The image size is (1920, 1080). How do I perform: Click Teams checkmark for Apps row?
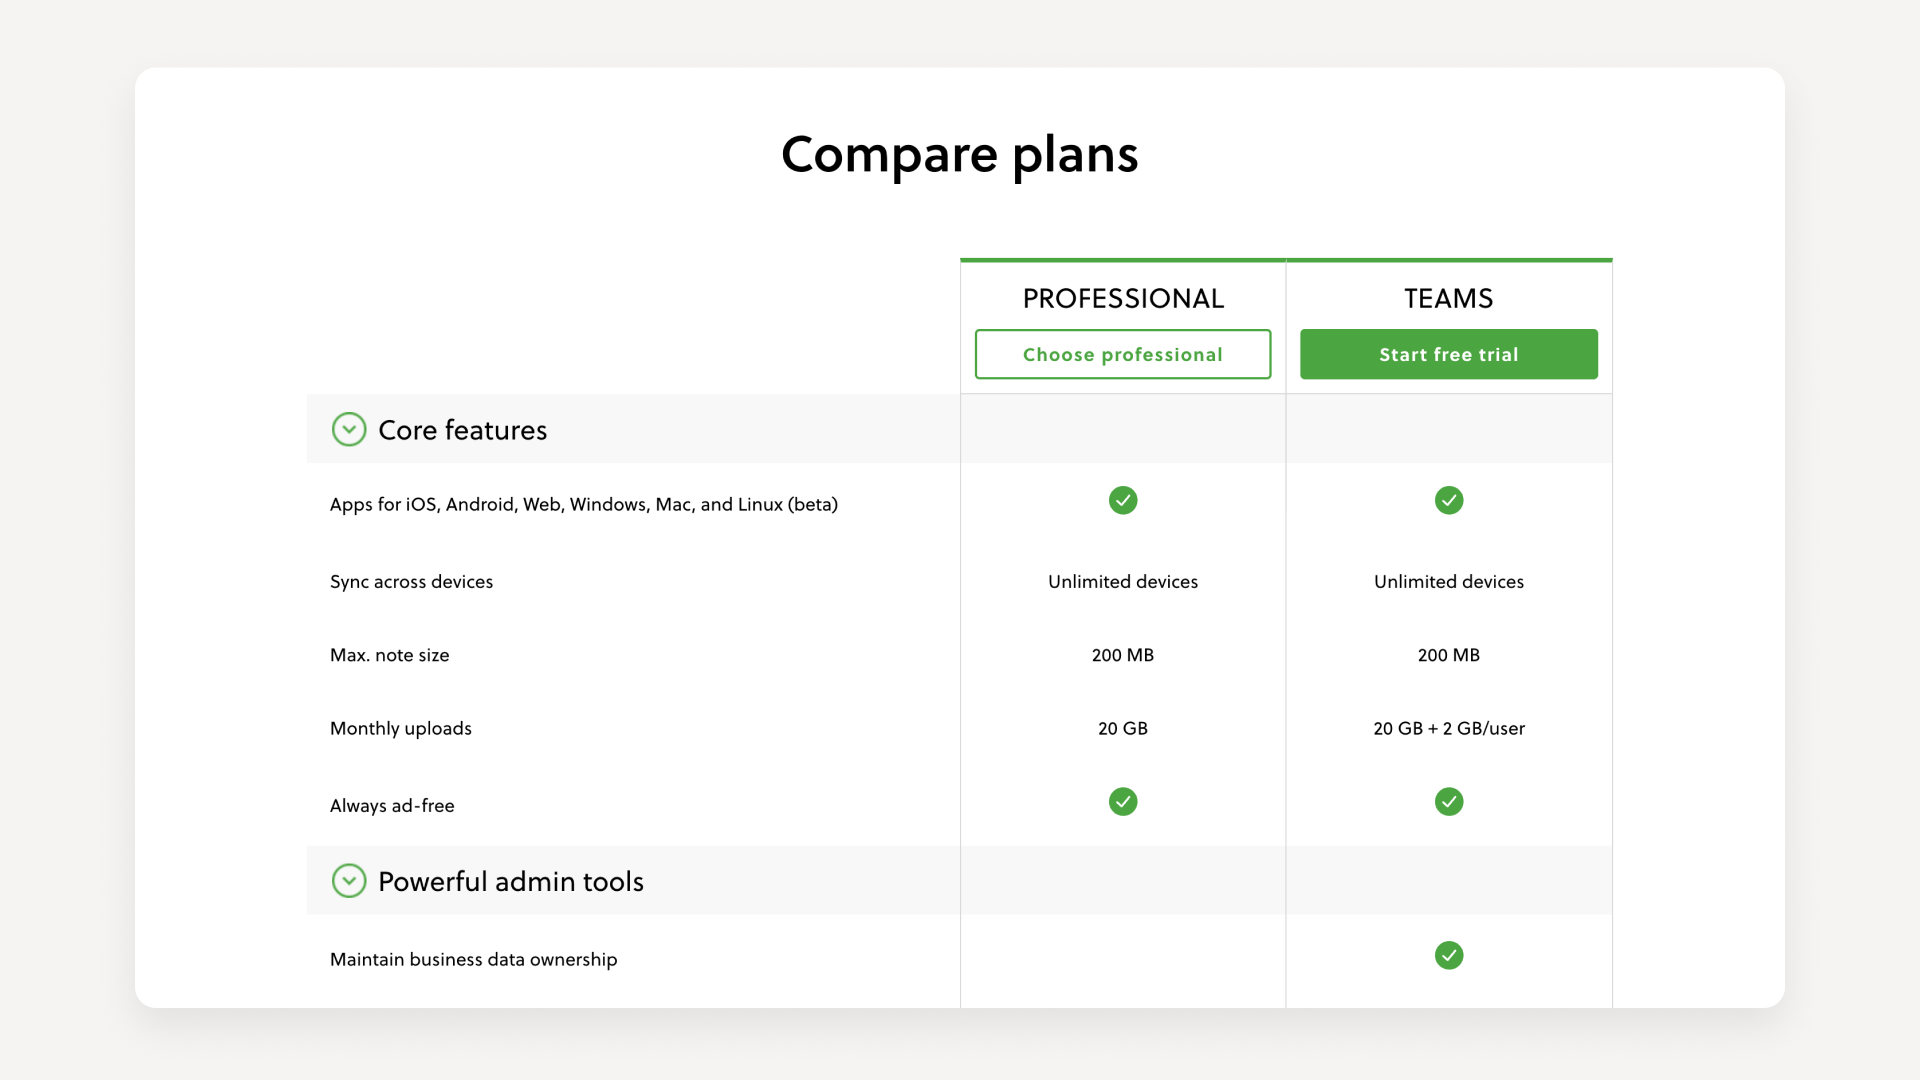(x=1449, y=500)
